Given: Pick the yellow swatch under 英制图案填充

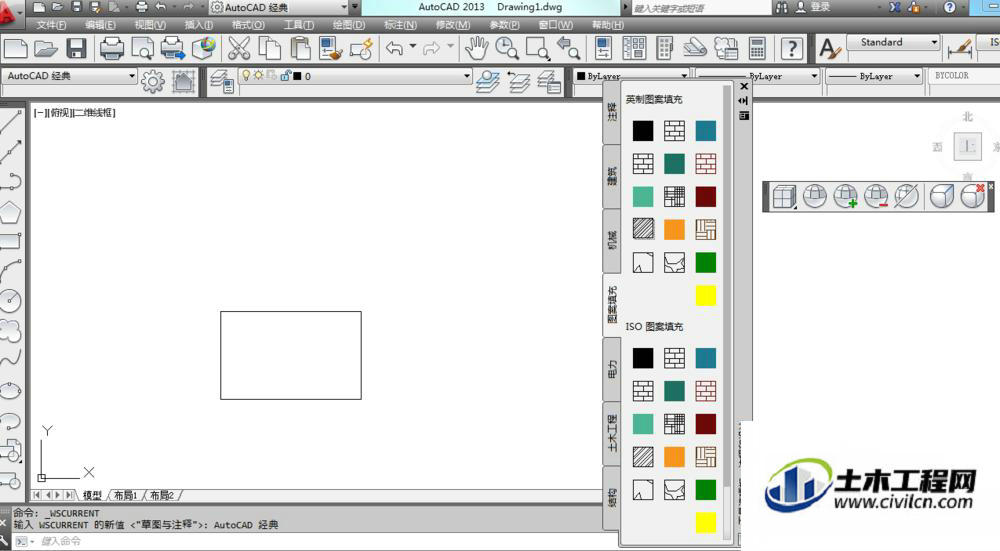Looking at the screenshot, I should tap(705, 295).
